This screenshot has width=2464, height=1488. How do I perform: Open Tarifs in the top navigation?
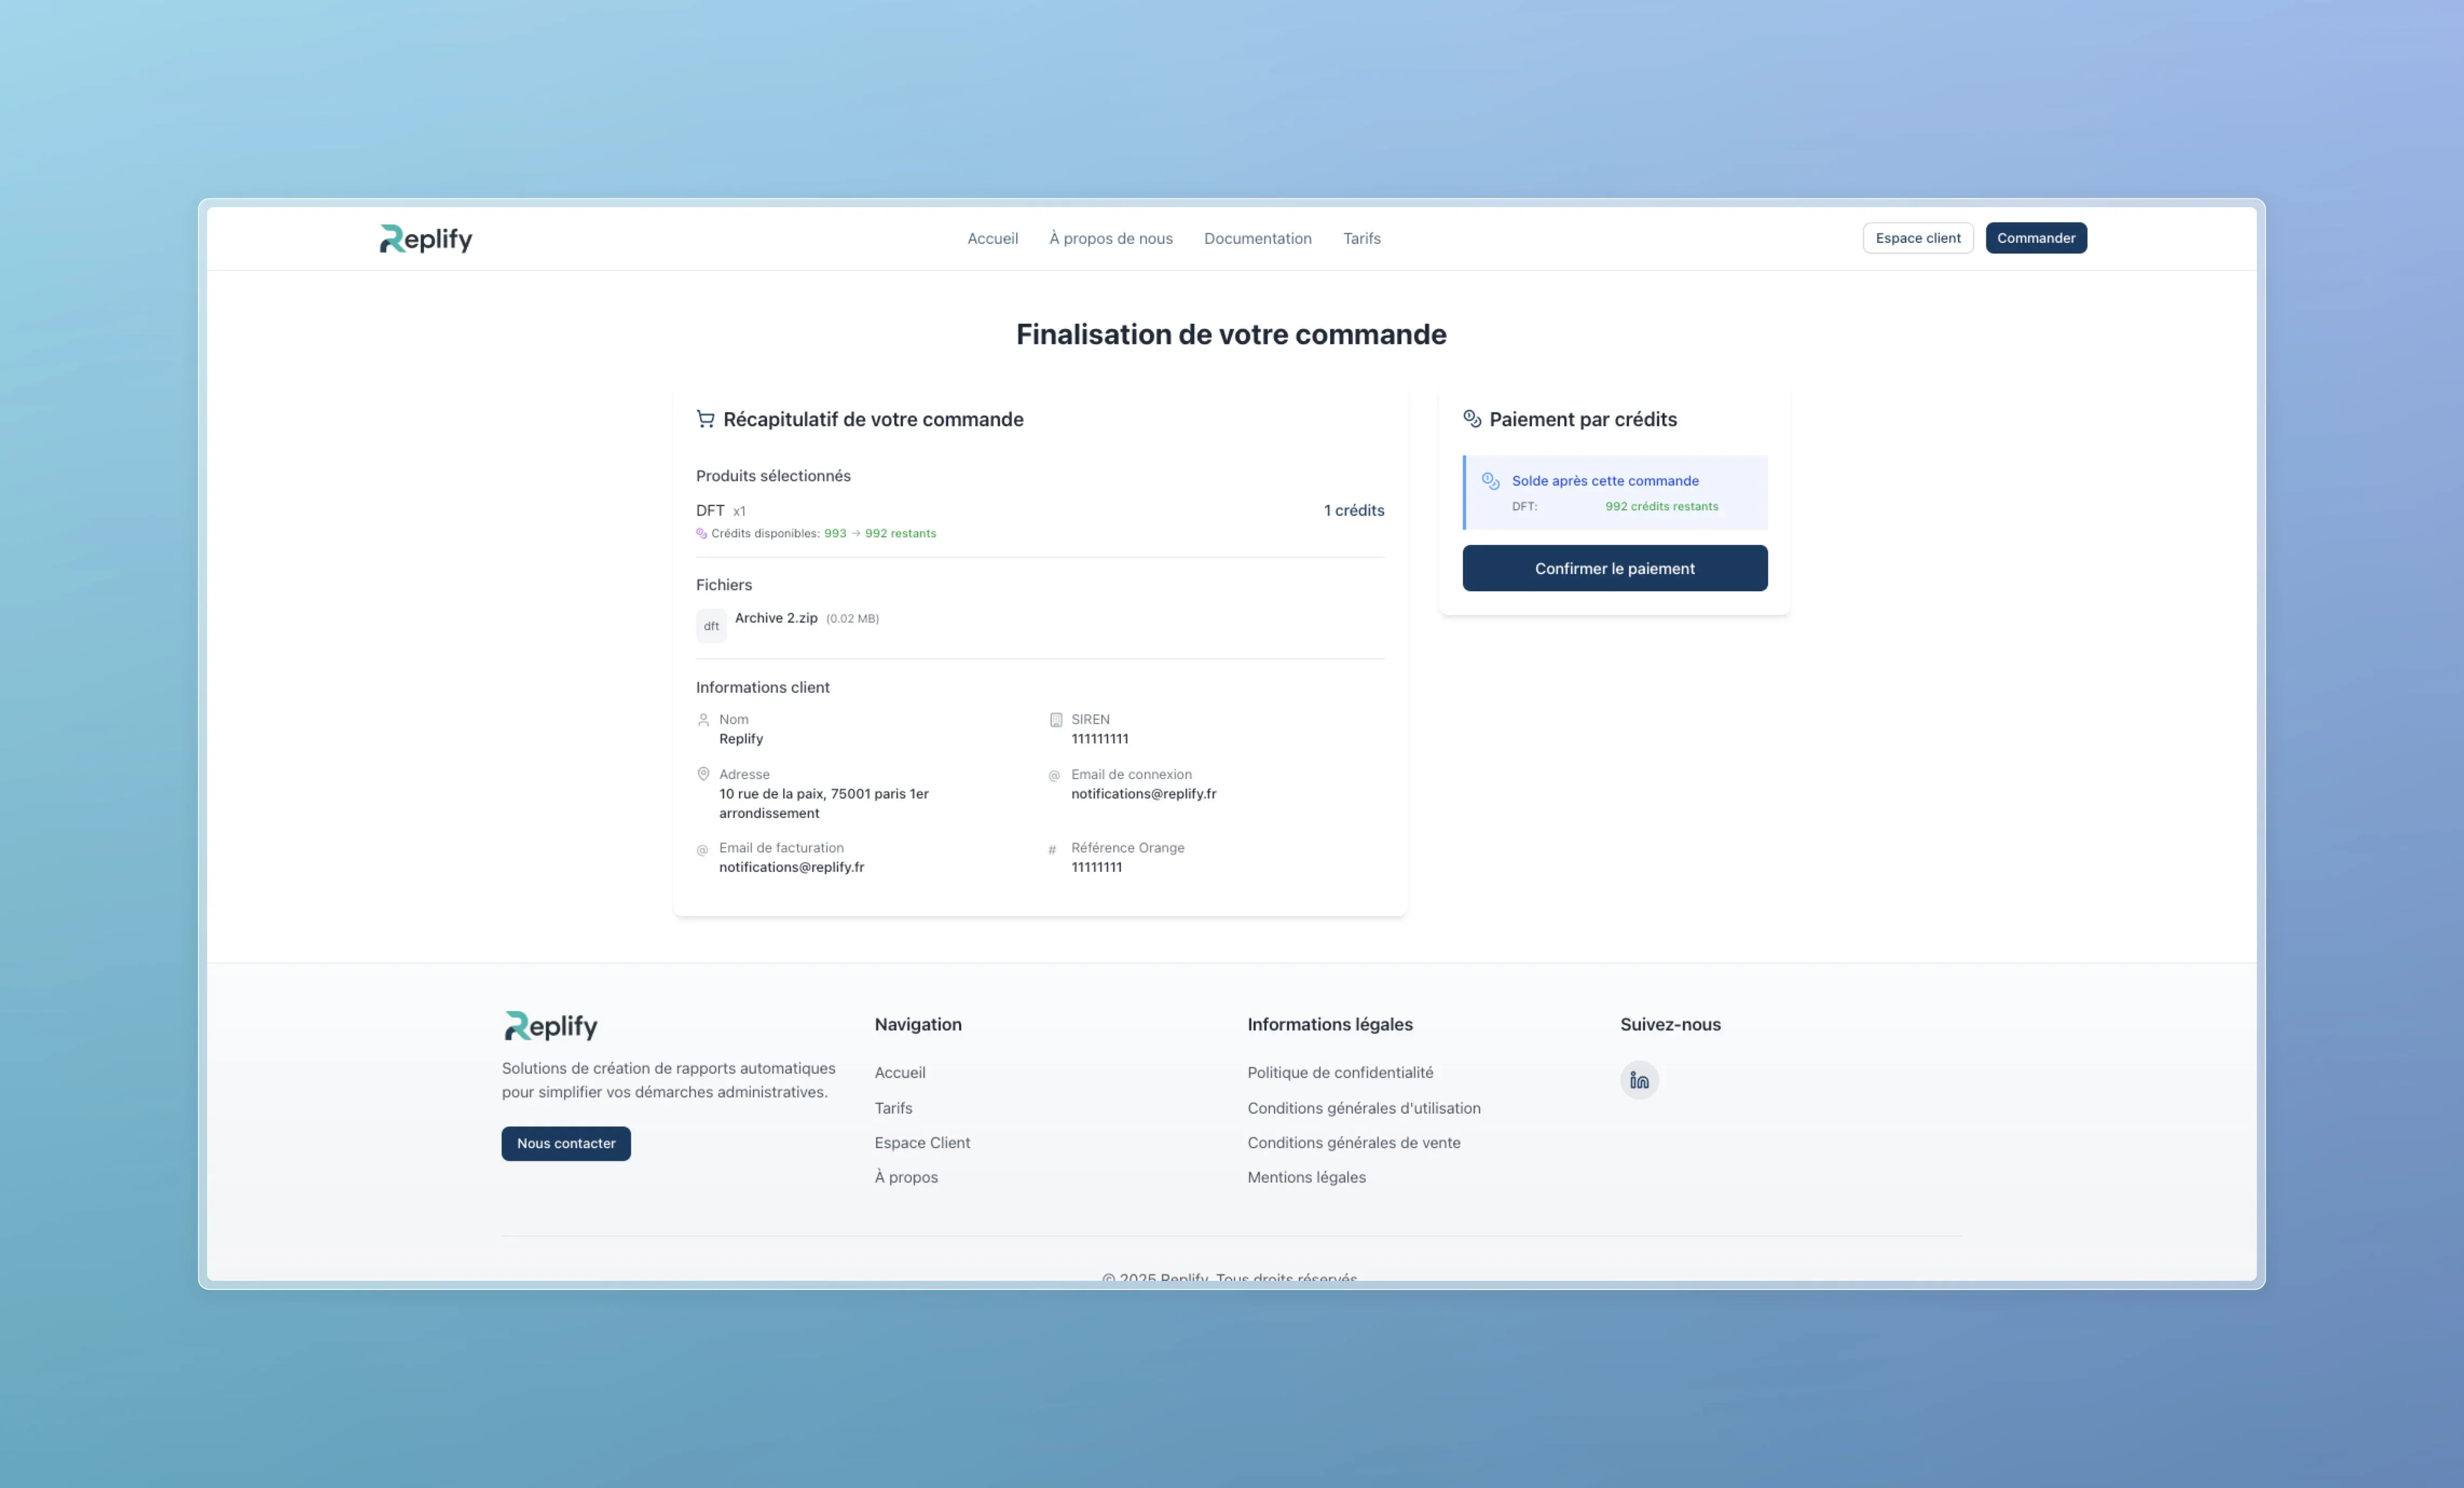(x=1361, y=238)
